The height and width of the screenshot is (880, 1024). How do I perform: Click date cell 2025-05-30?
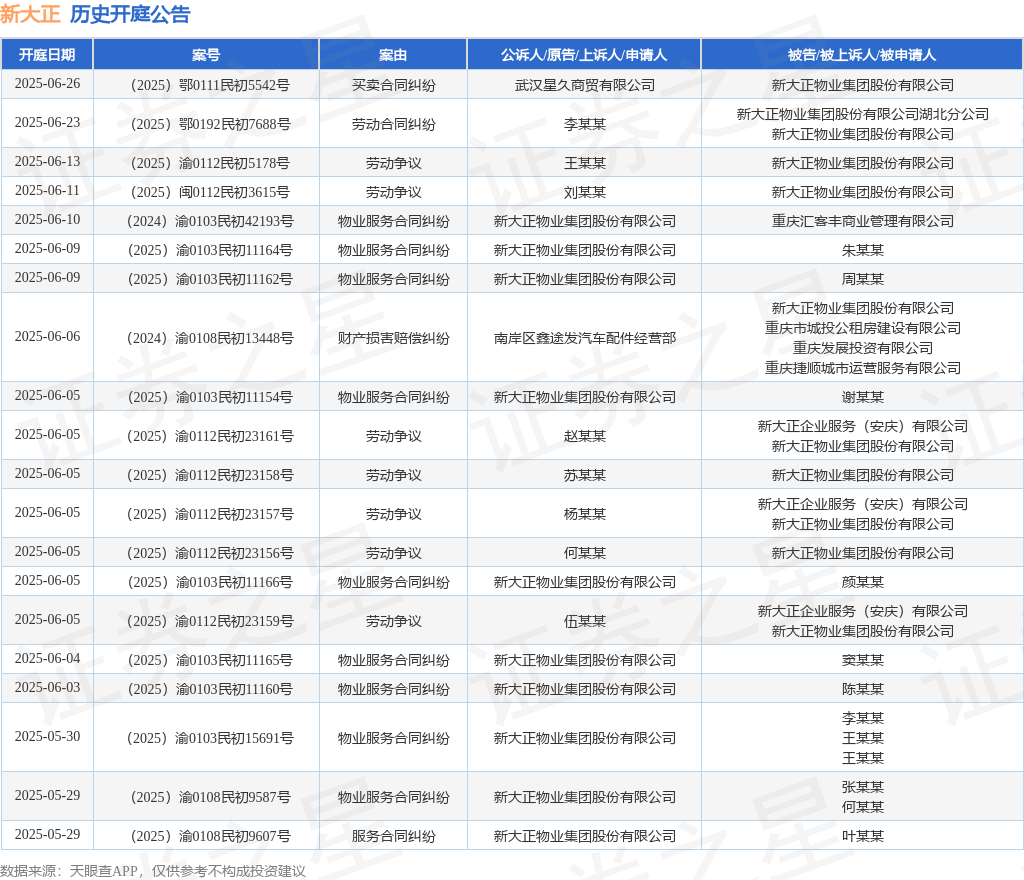pyautogui.click(x=47, y=736)
